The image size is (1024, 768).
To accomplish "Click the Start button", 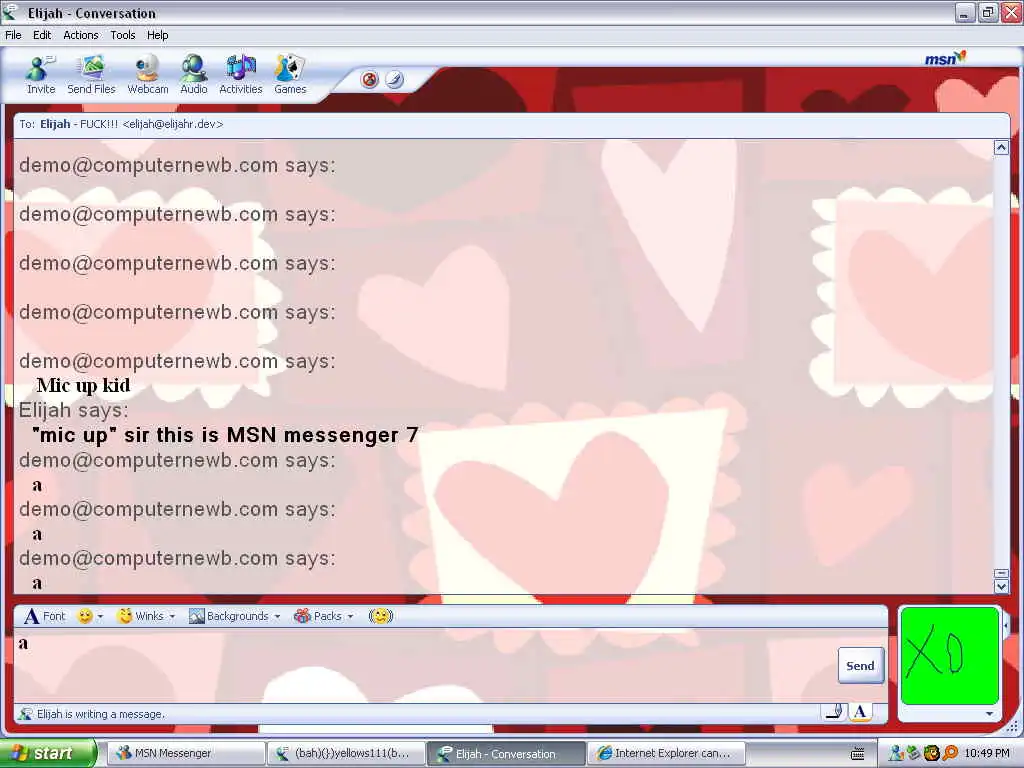I will click(47, 753).
